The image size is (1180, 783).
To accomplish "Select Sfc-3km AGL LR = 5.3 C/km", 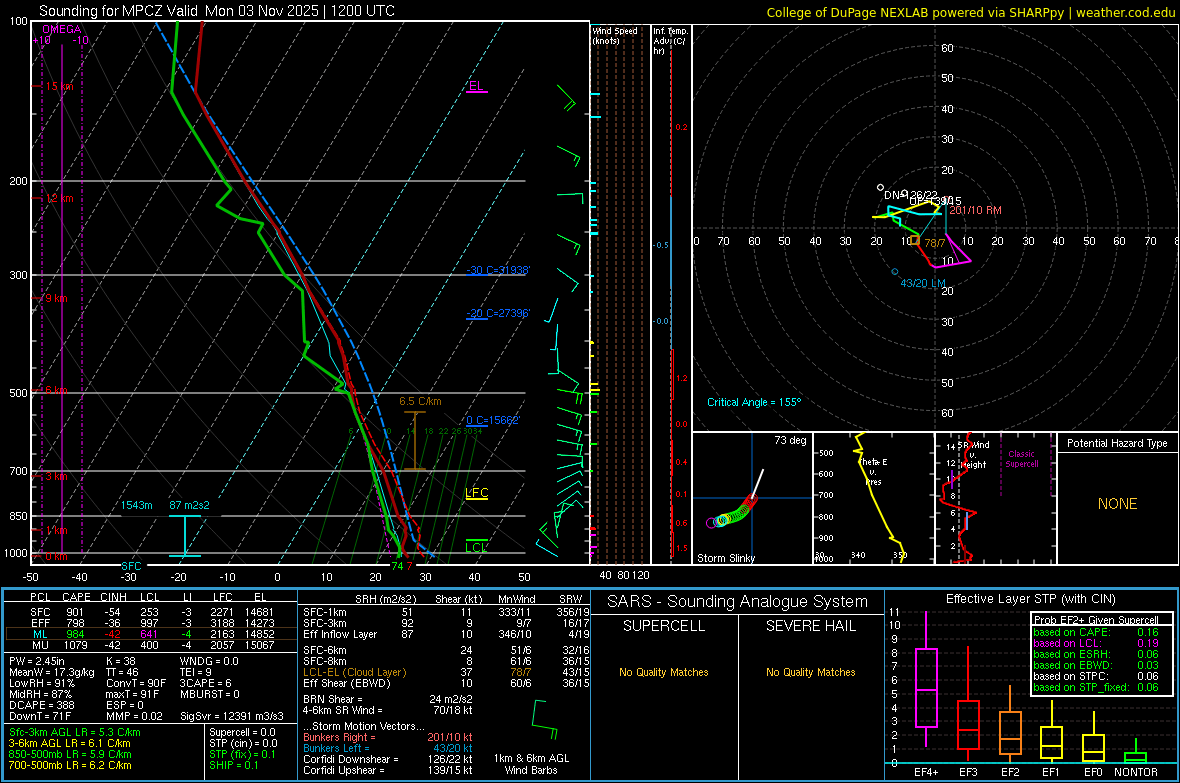I will tap(75, 732).
